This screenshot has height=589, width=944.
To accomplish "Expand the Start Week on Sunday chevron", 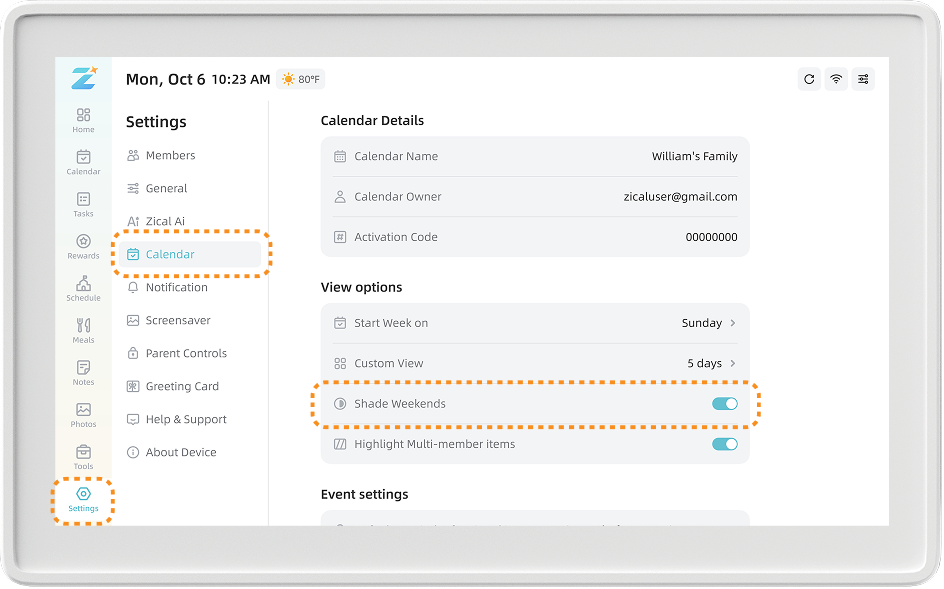I will click(733, 323).
